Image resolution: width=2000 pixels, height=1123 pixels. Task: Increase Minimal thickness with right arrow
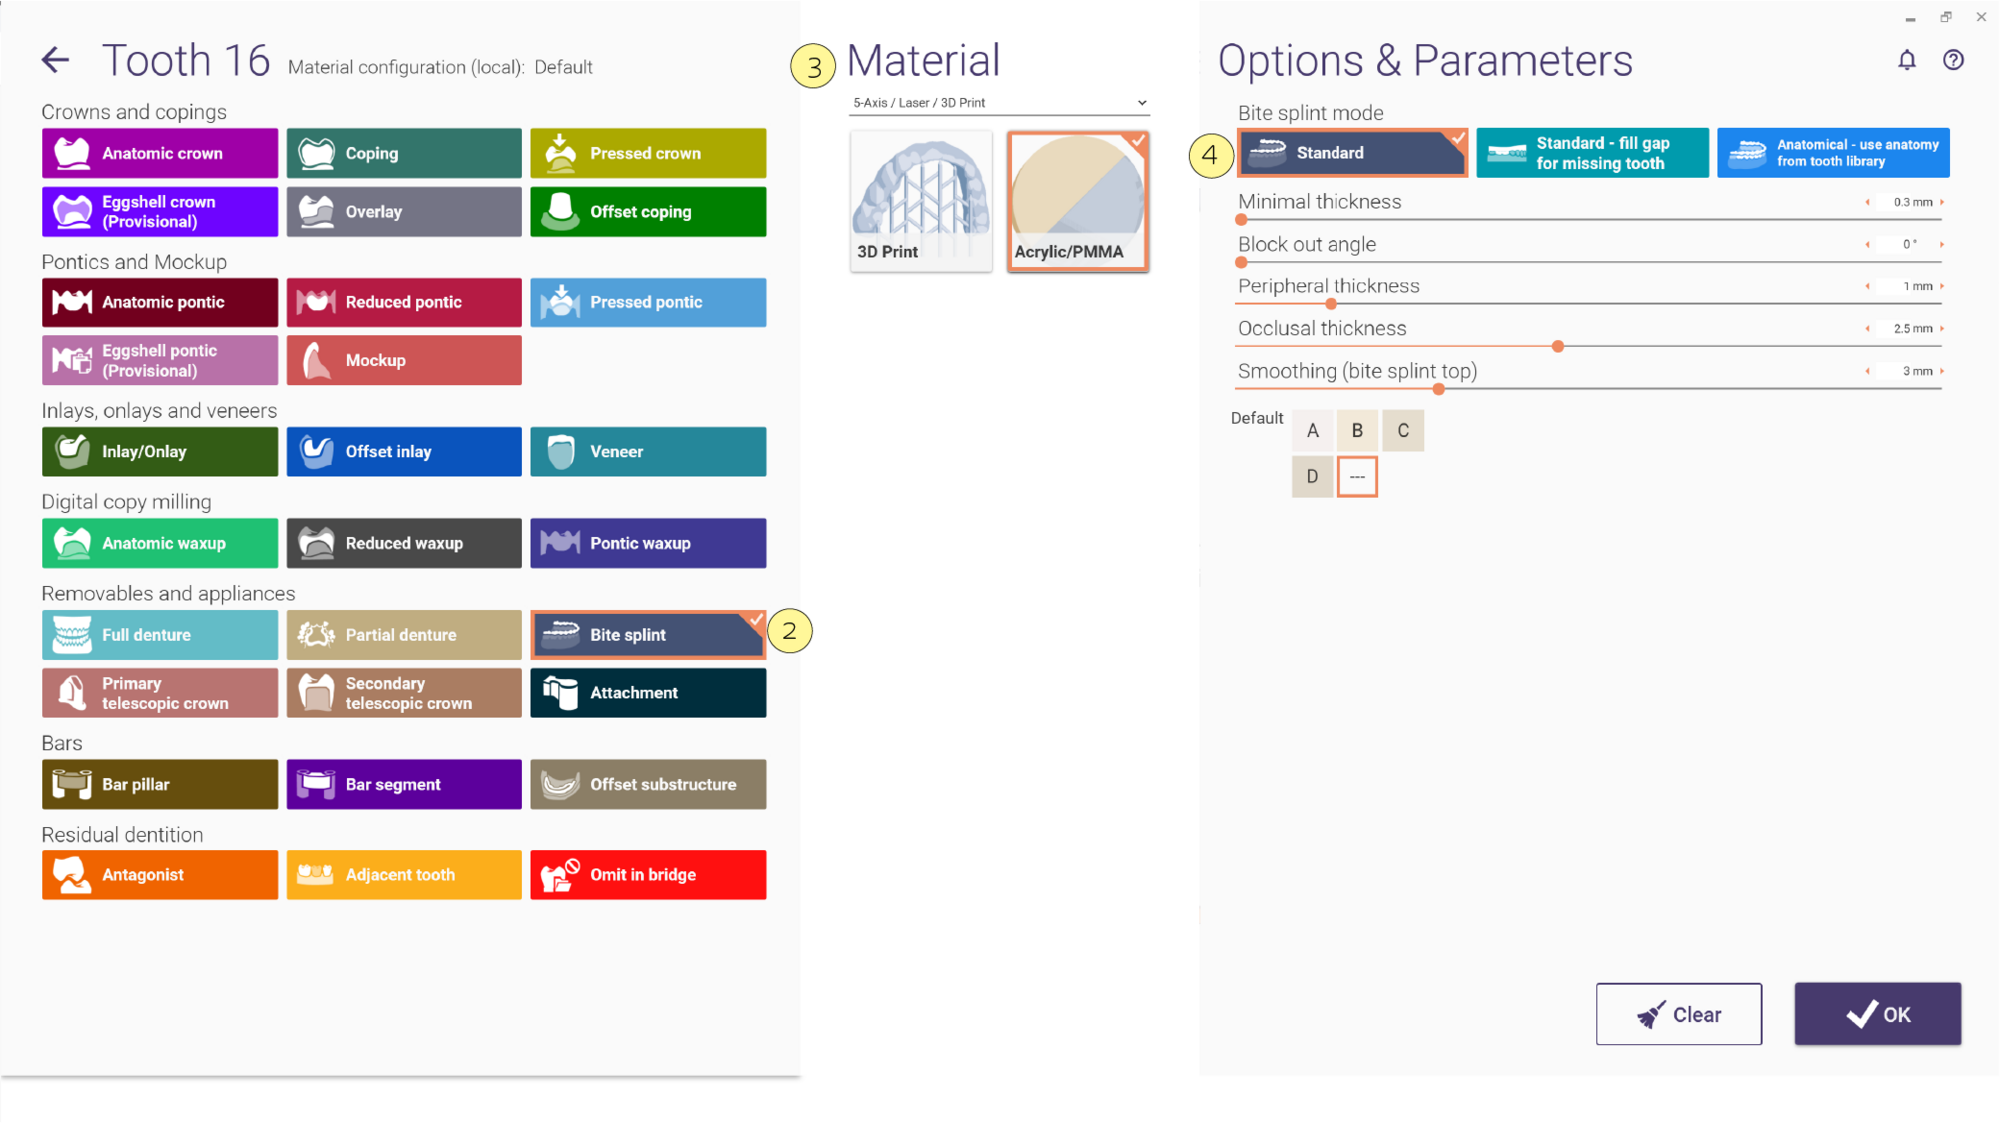pos(1942,202)
